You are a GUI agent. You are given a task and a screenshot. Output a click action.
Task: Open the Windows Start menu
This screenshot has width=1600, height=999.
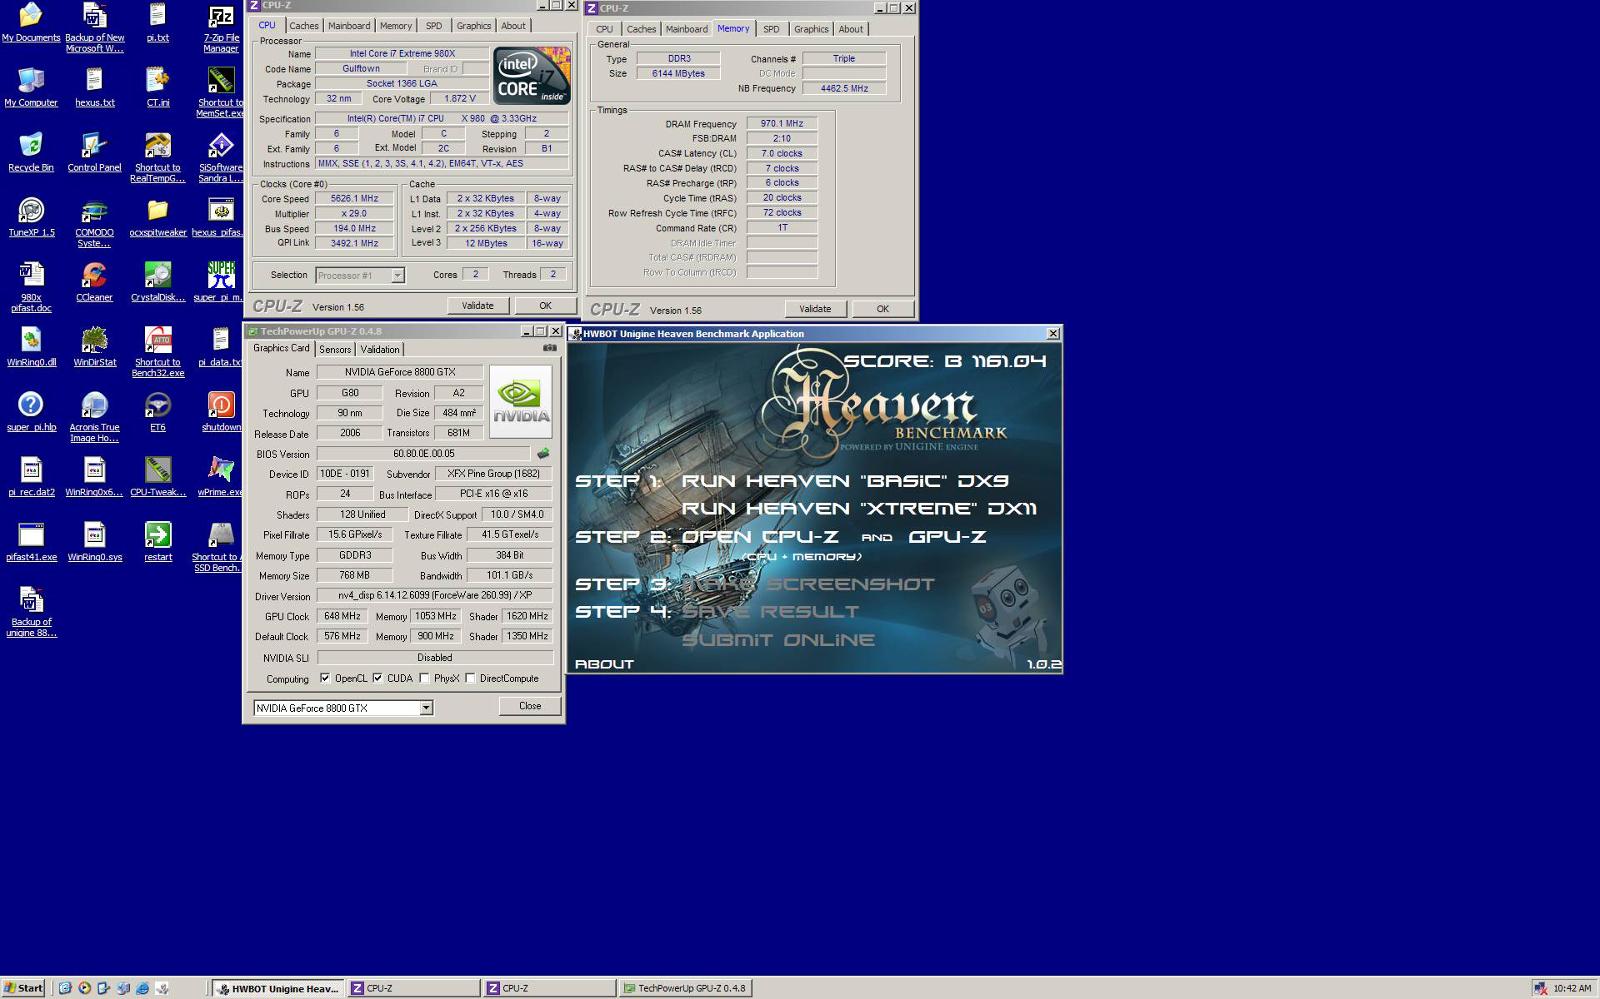pyautogui.click(x=24, y=988)
